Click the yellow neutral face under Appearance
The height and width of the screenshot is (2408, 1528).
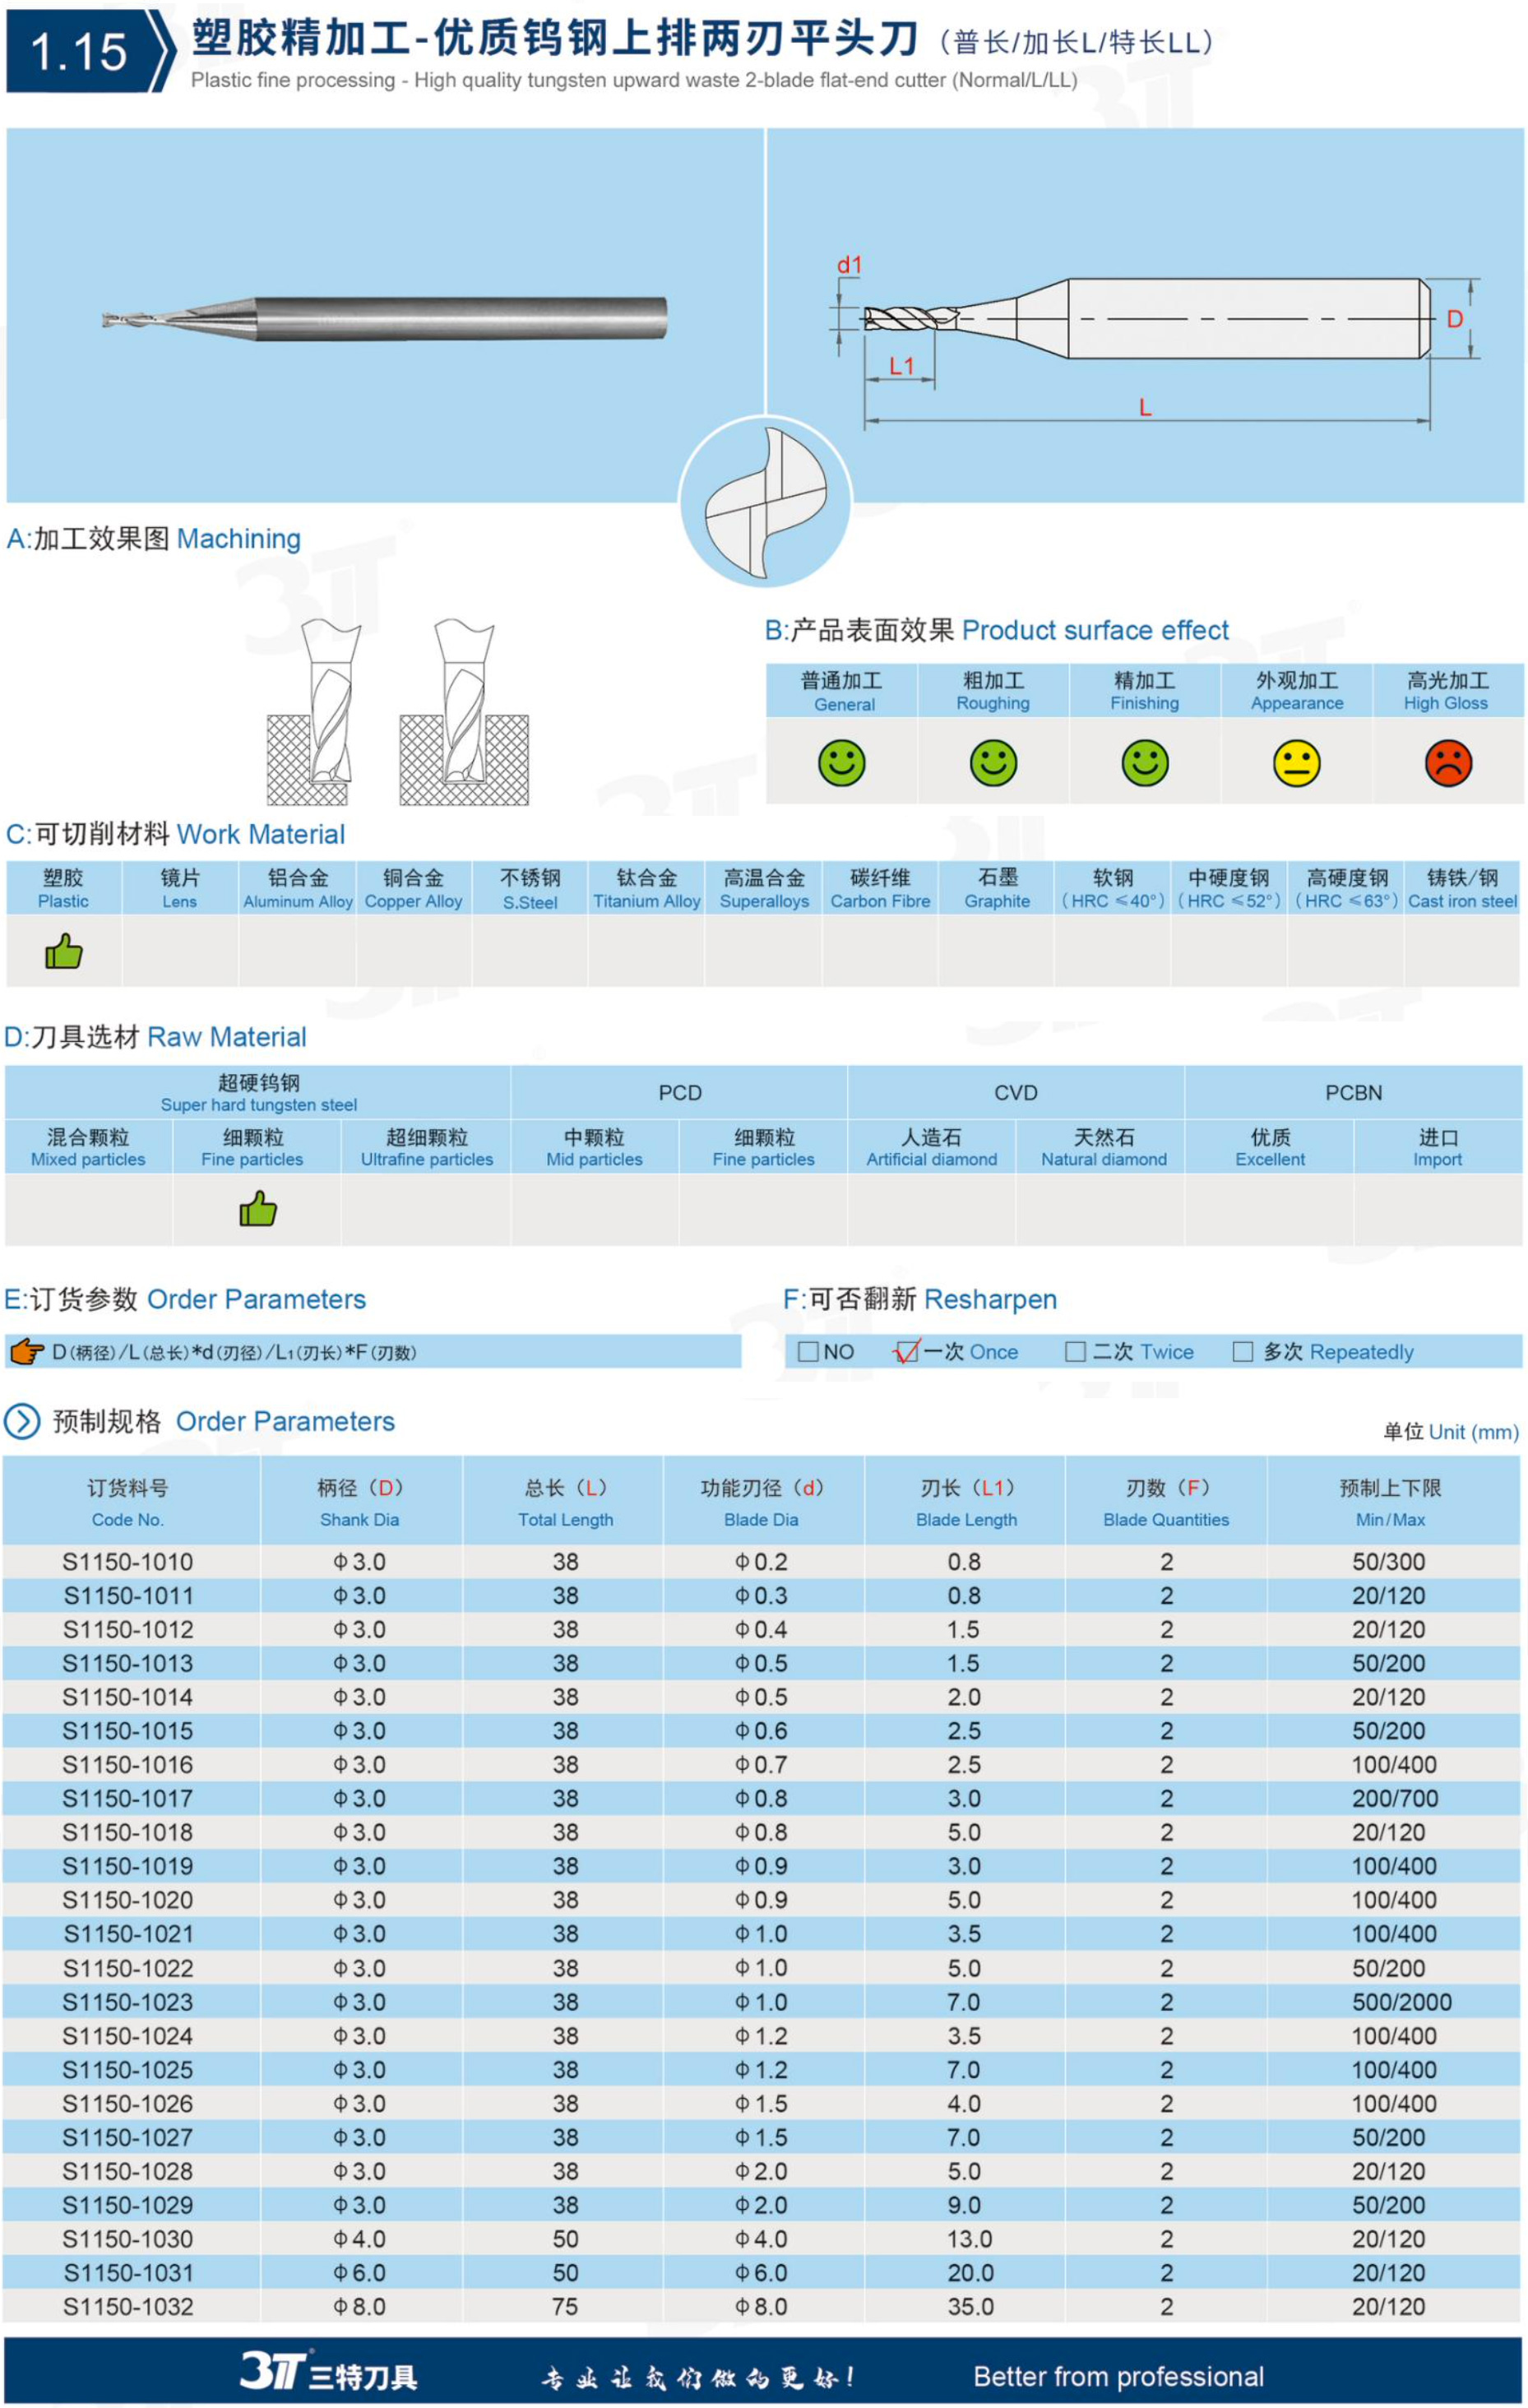(1296, 764)
